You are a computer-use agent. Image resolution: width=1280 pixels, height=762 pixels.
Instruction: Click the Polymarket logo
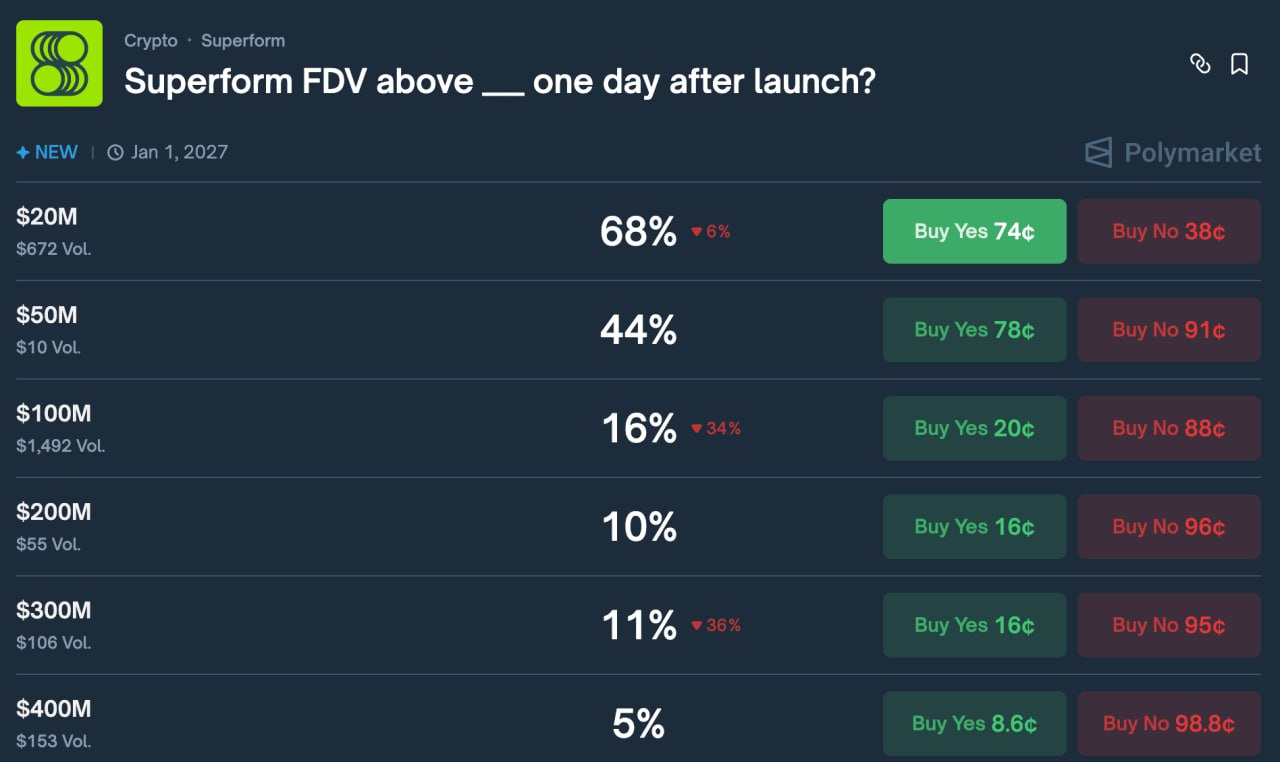tap(1173, 153)
